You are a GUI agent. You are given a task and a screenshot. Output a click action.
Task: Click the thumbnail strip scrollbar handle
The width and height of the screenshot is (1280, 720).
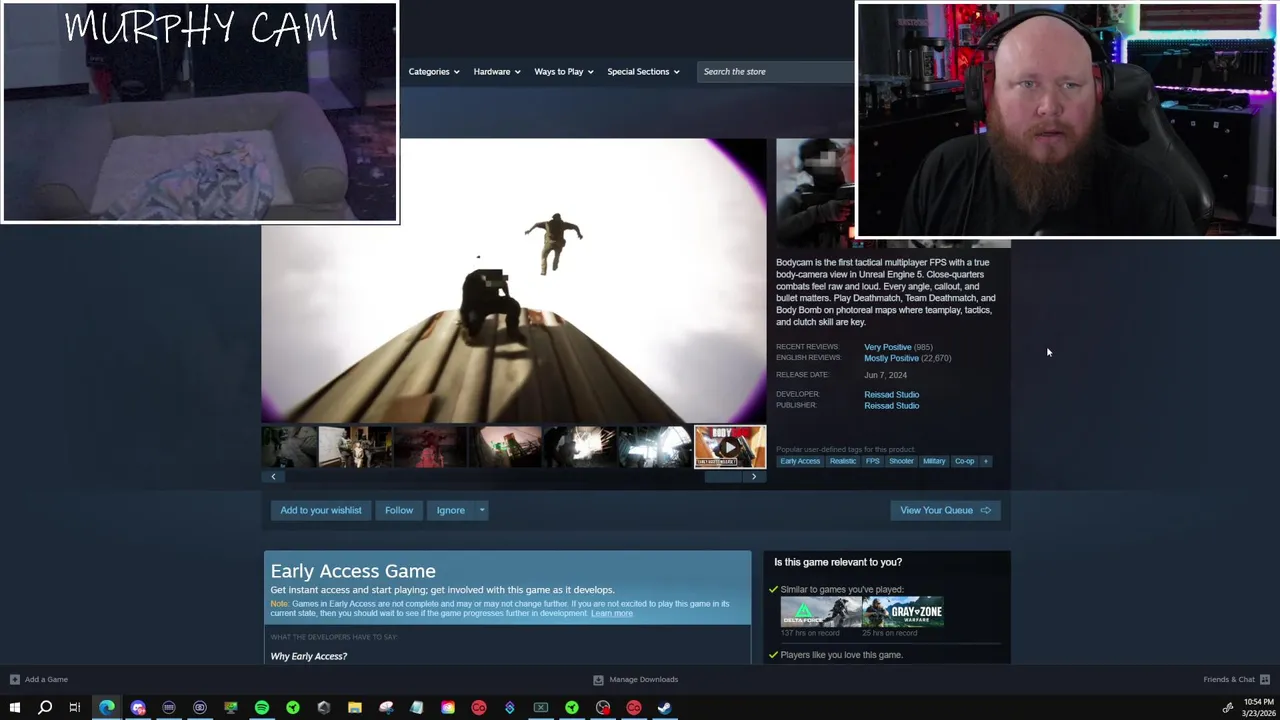(x=724, y=477)
